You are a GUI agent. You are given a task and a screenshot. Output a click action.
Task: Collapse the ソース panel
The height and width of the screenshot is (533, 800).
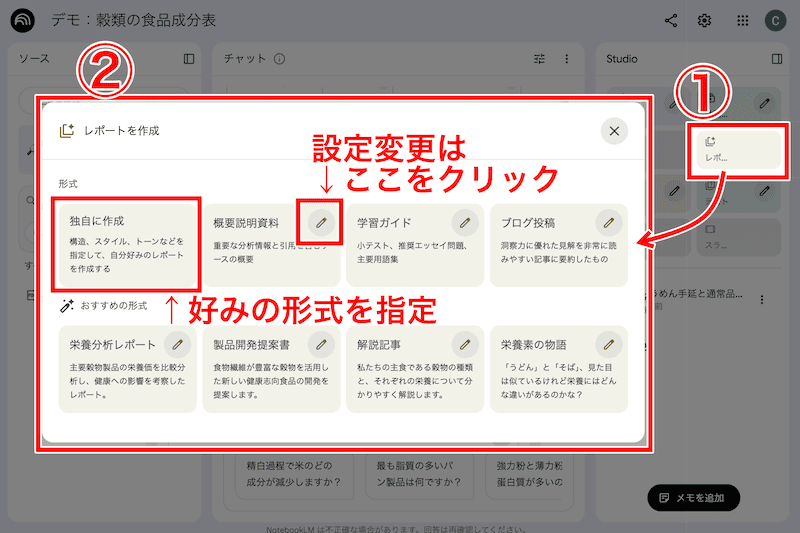(x=189, y=59)
